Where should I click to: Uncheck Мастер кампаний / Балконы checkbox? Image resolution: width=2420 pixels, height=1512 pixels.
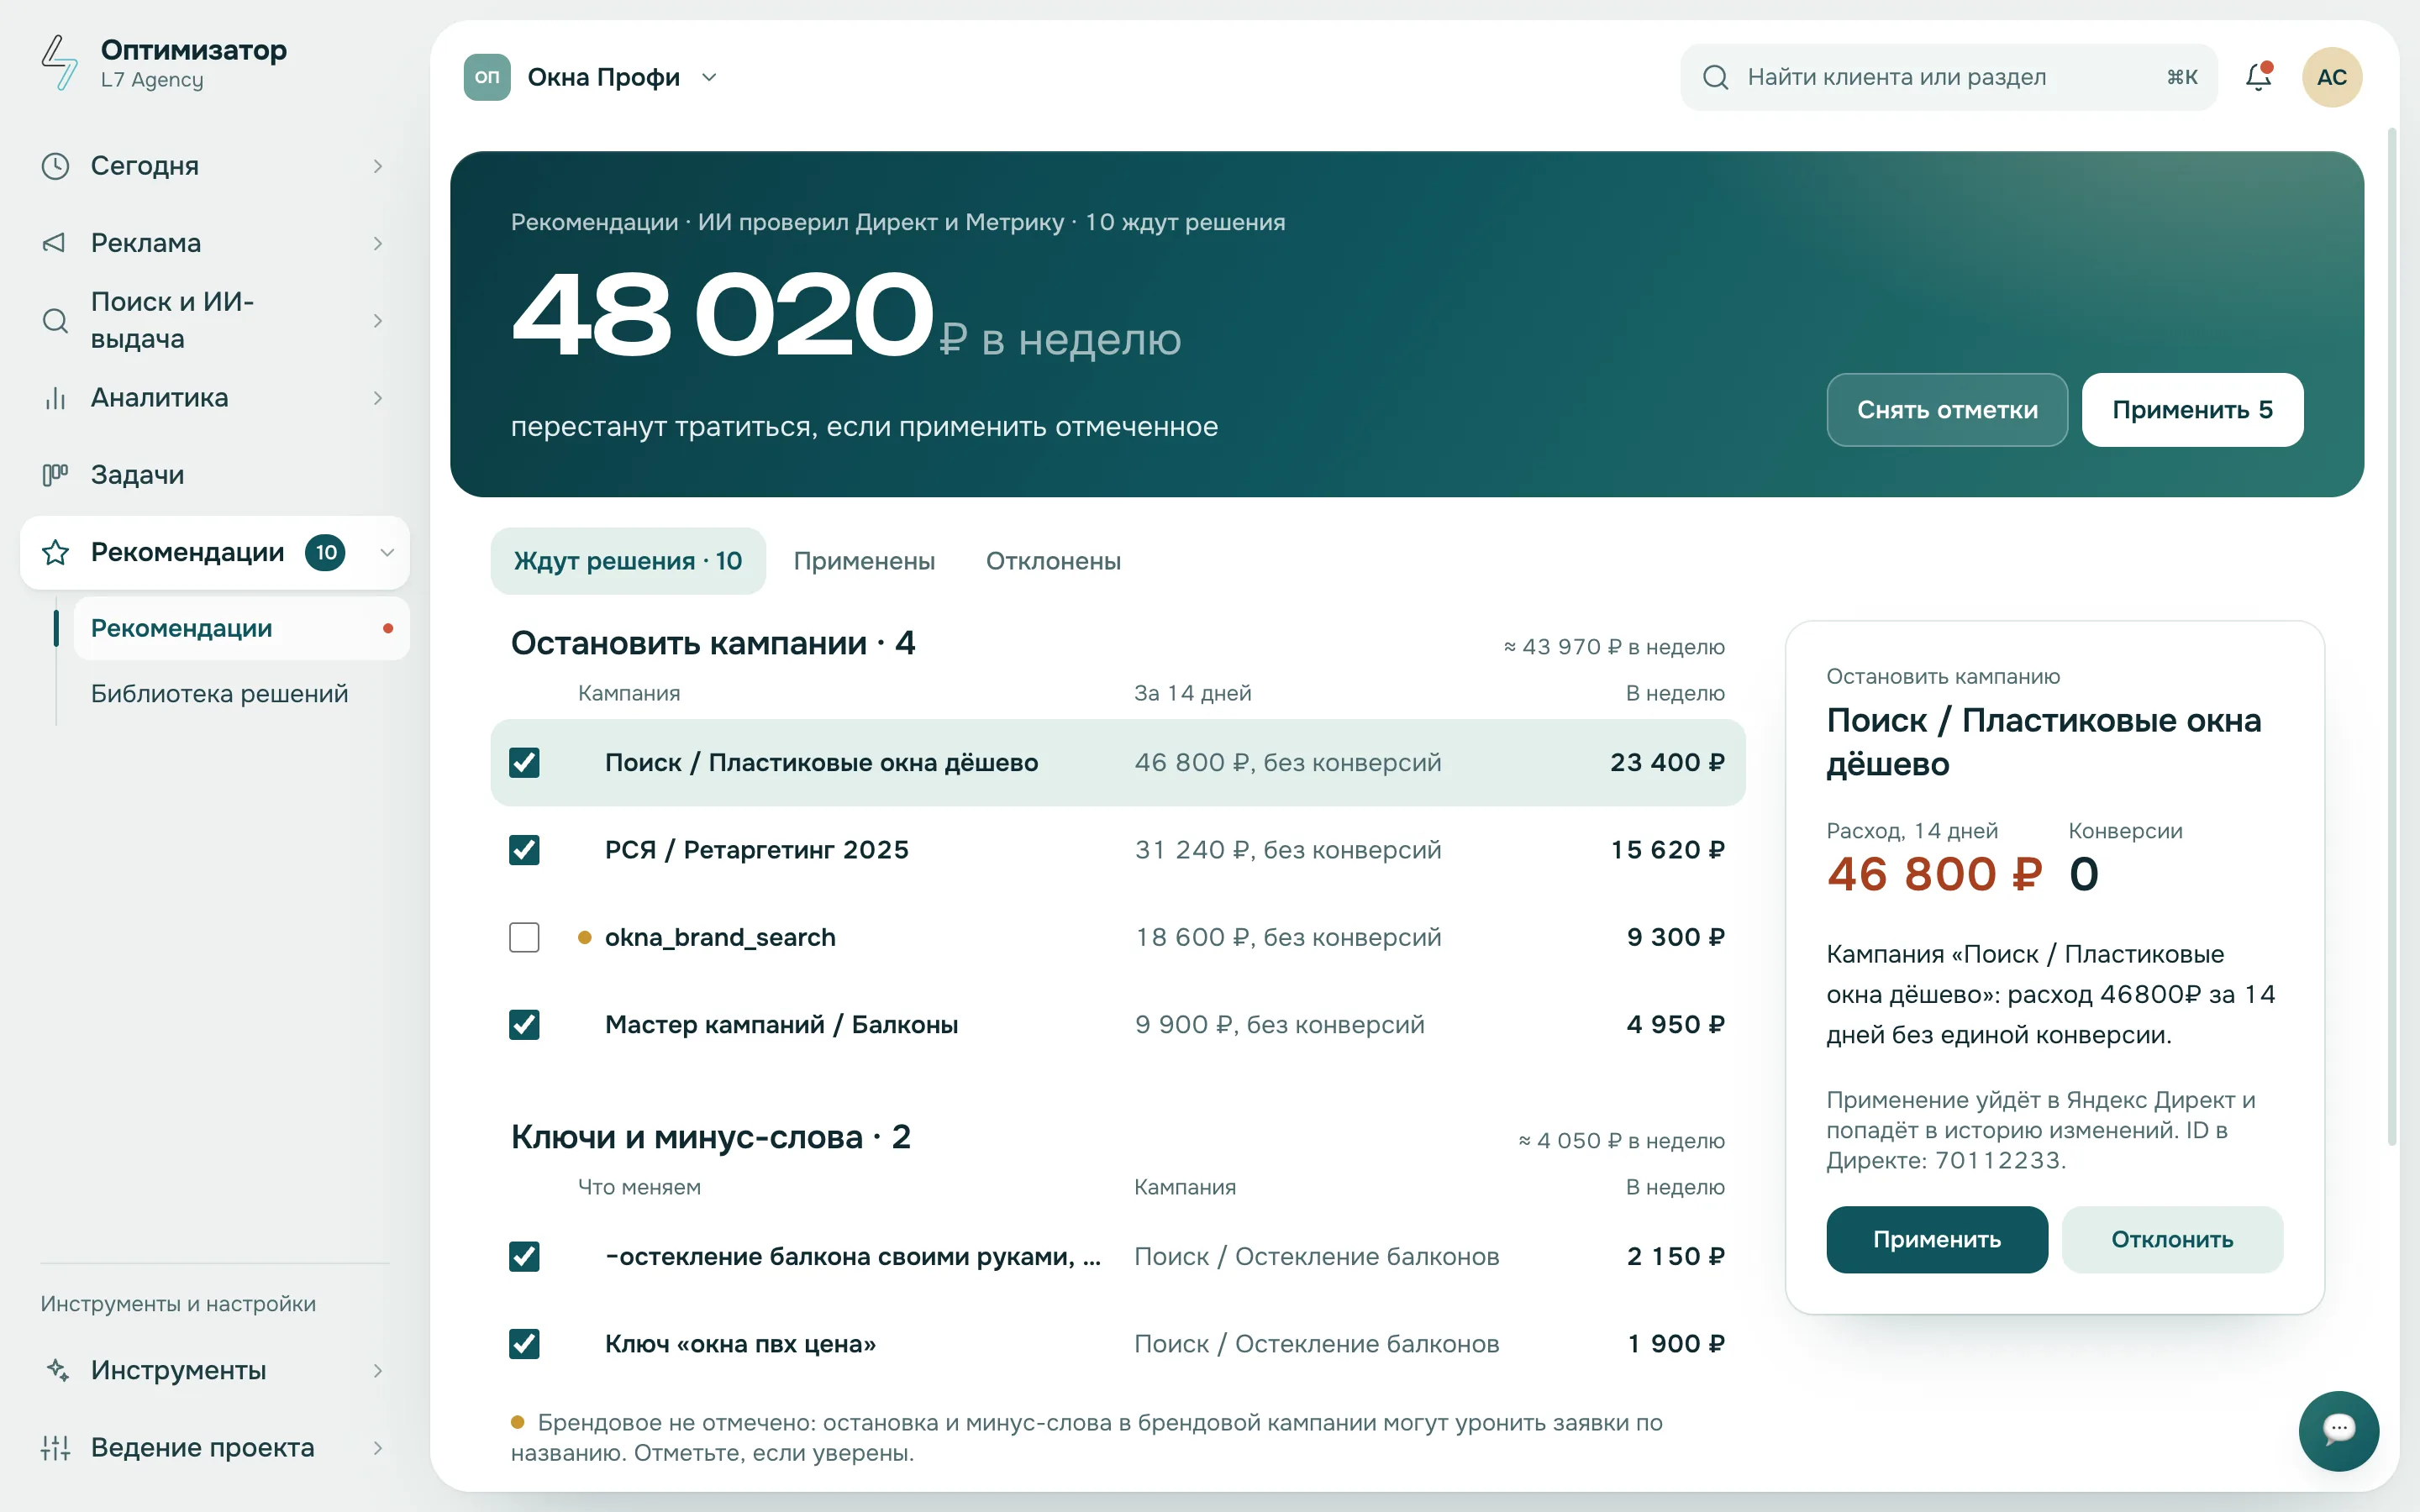click(524, 1024)
